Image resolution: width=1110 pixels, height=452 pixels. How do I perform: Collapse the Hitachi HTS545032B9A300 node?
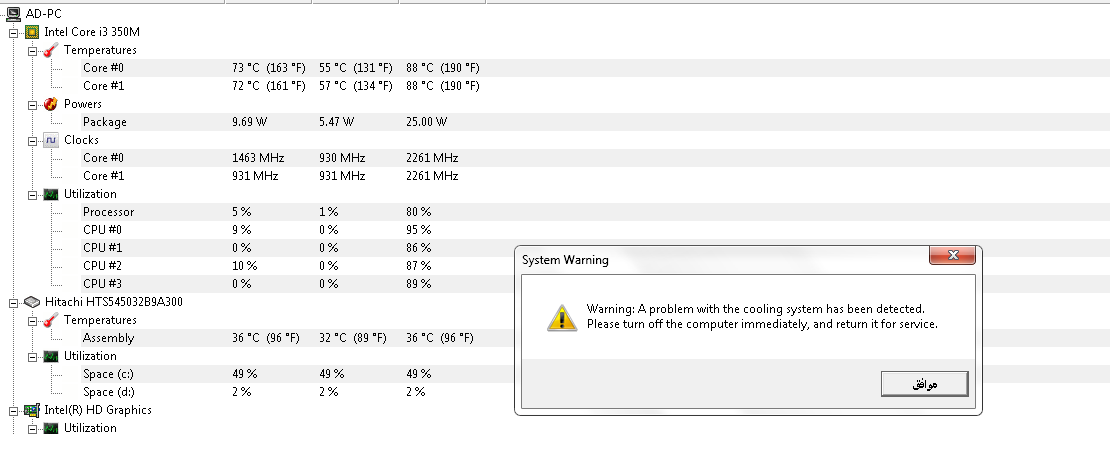pos(13,303)
